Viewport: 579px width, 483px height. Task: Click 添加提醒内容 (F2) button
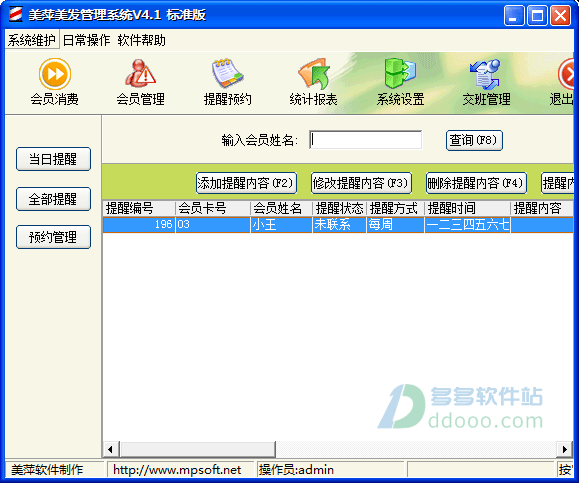[x=246, y=183]
